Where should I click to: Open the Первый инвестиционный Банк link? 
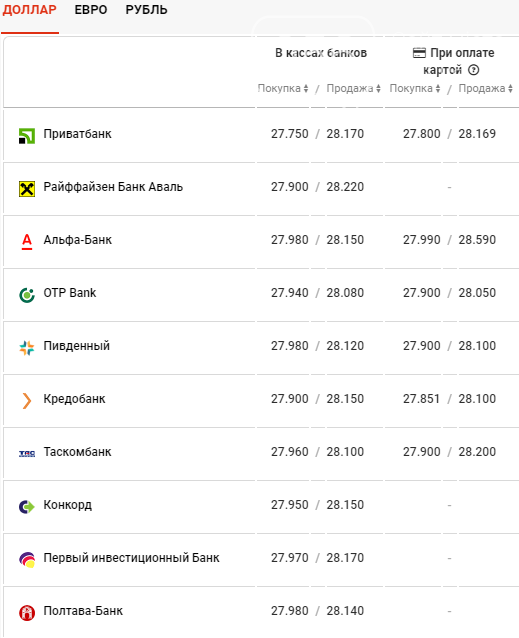coord(131,557)
